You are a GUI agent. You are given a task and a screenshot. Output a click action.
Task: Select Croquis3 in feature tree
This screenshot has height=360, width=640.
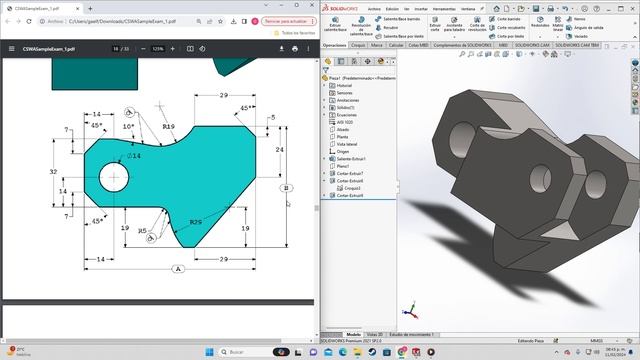[349, 188]
